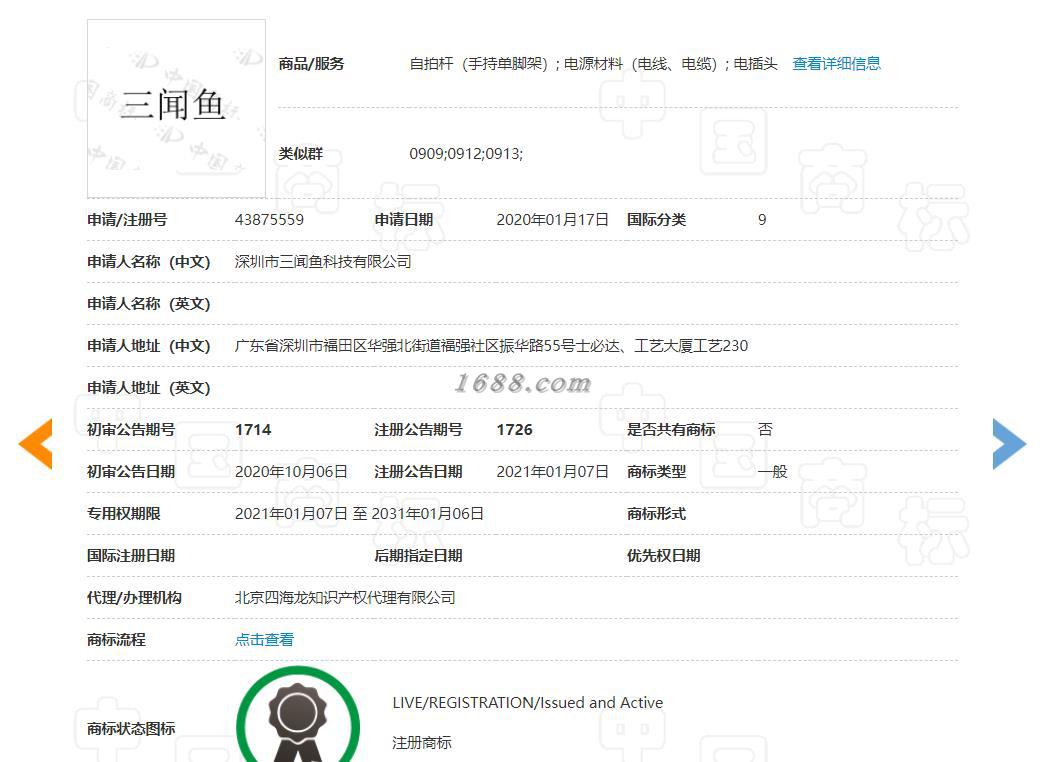The width and height of the screenshot is (1044, 762).
Task: Click the 商标类型 label
Action: (x=656, y=472)
